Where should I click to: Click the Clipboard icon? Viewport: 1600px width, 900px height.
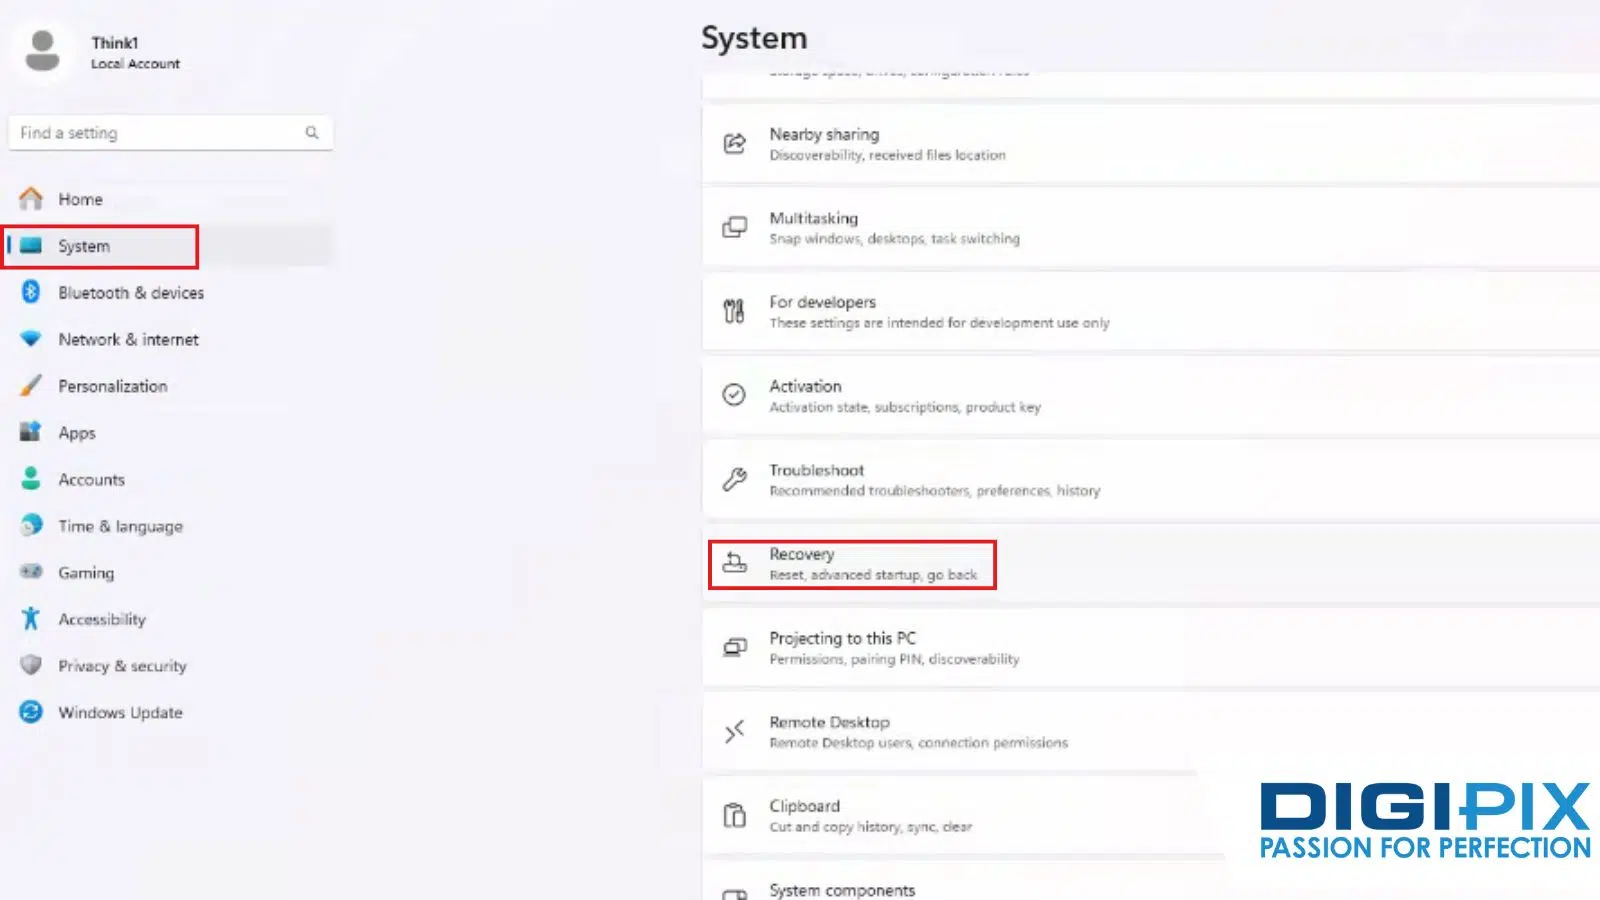click(735, 815)
